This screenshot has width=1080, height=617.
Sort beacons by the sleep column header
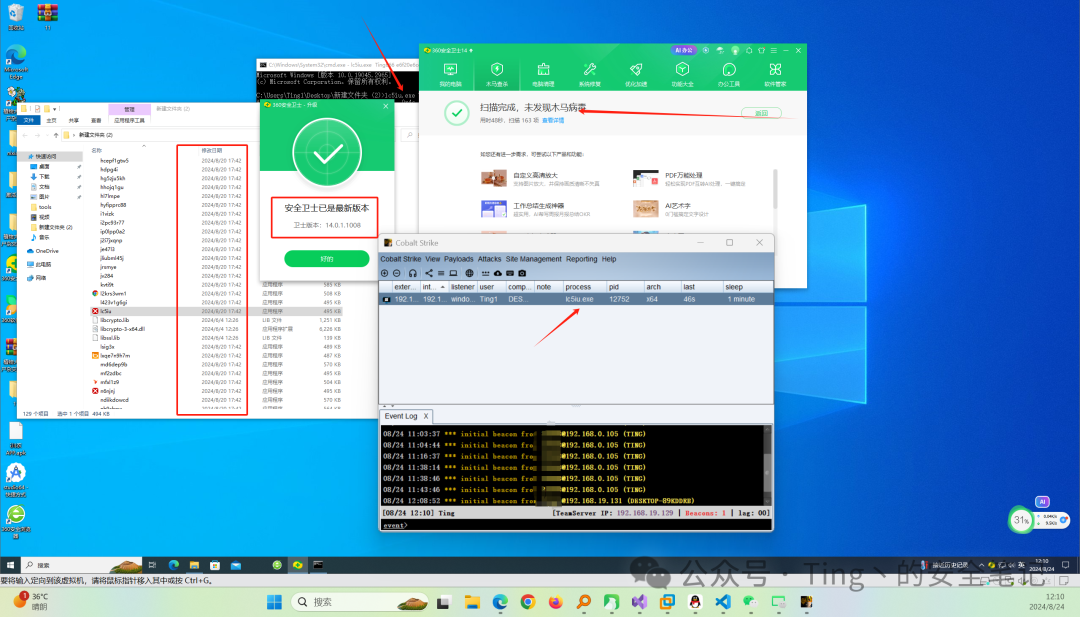(x=747, y=287)
